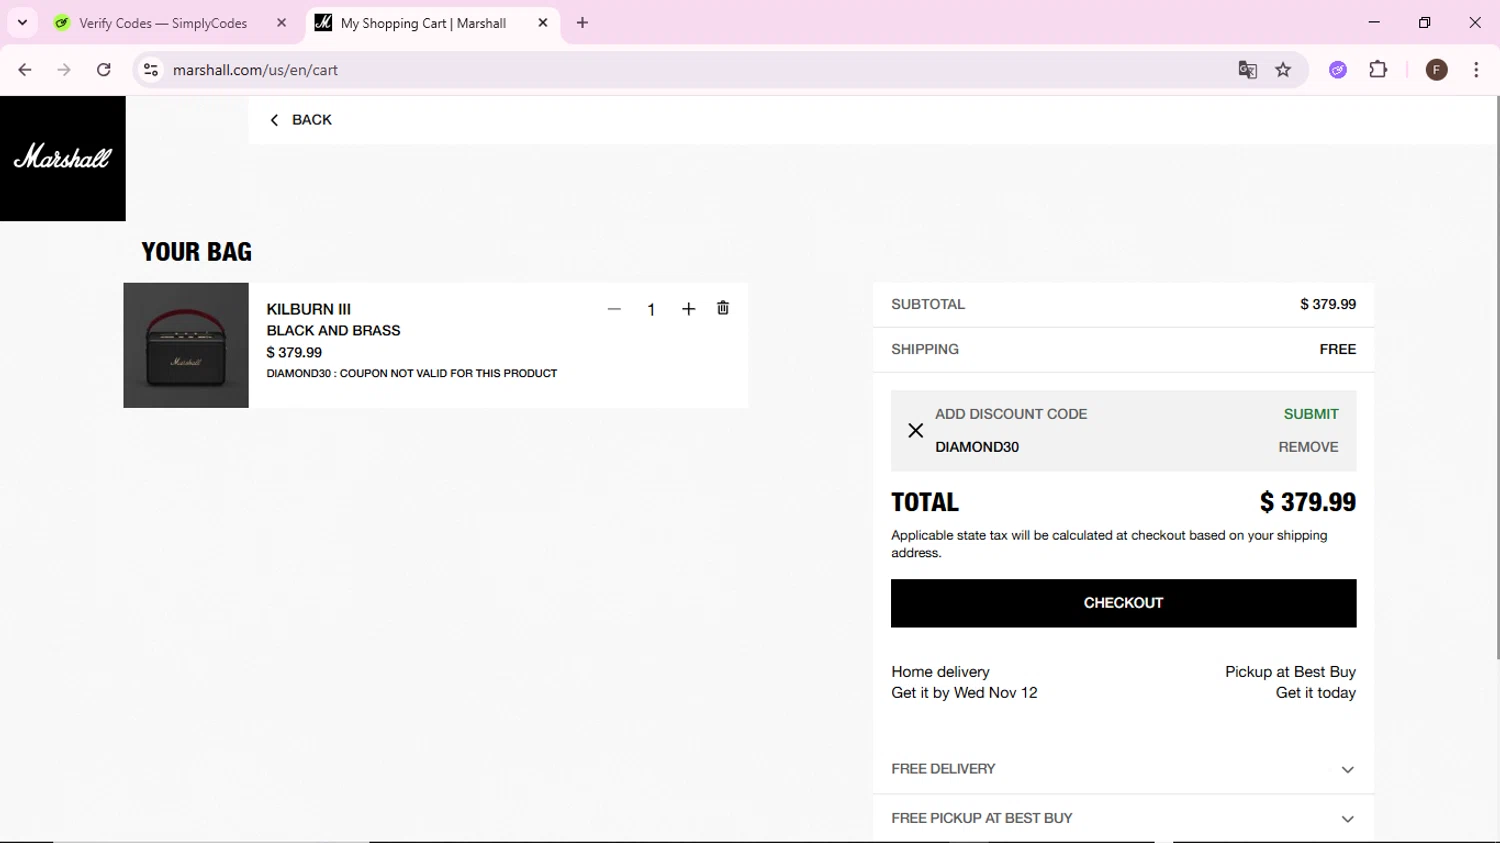Open Chrome three-dot menu
This screenshot has width=1500, height=843.
point(1476,70)
